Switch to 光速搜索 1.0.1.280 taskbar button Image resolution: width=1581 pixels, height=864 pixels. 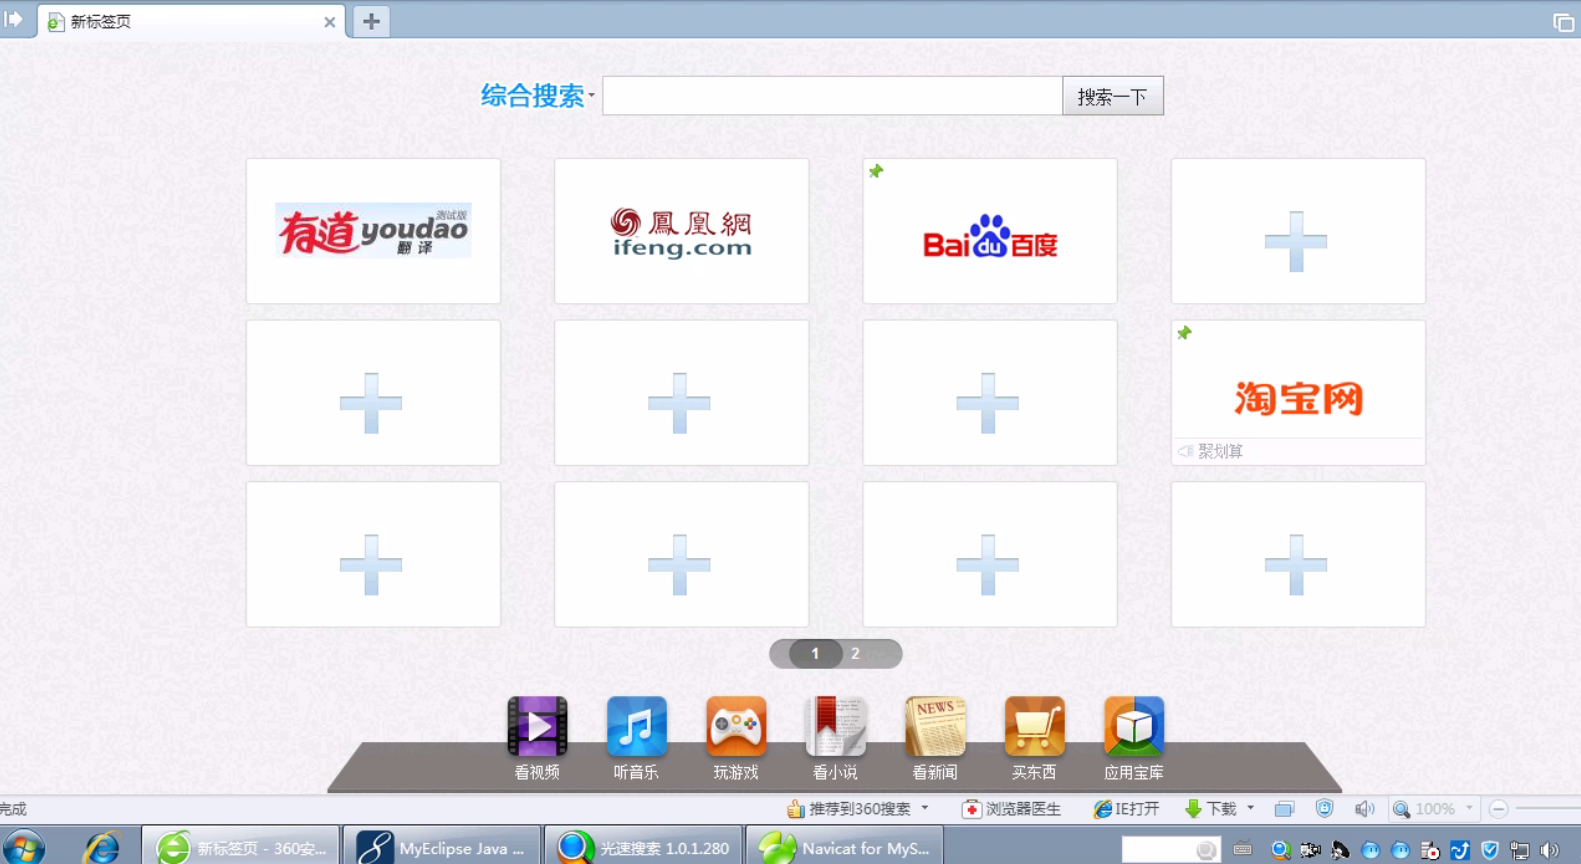[x=644, y=848]
